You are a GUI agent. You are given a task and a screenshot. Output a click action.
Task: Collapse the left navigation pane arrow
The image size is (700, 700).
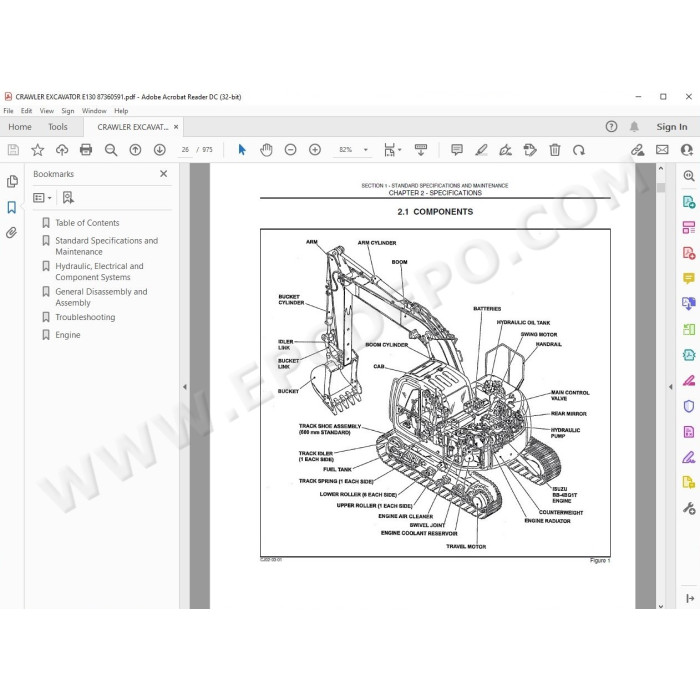coord(185,387)
